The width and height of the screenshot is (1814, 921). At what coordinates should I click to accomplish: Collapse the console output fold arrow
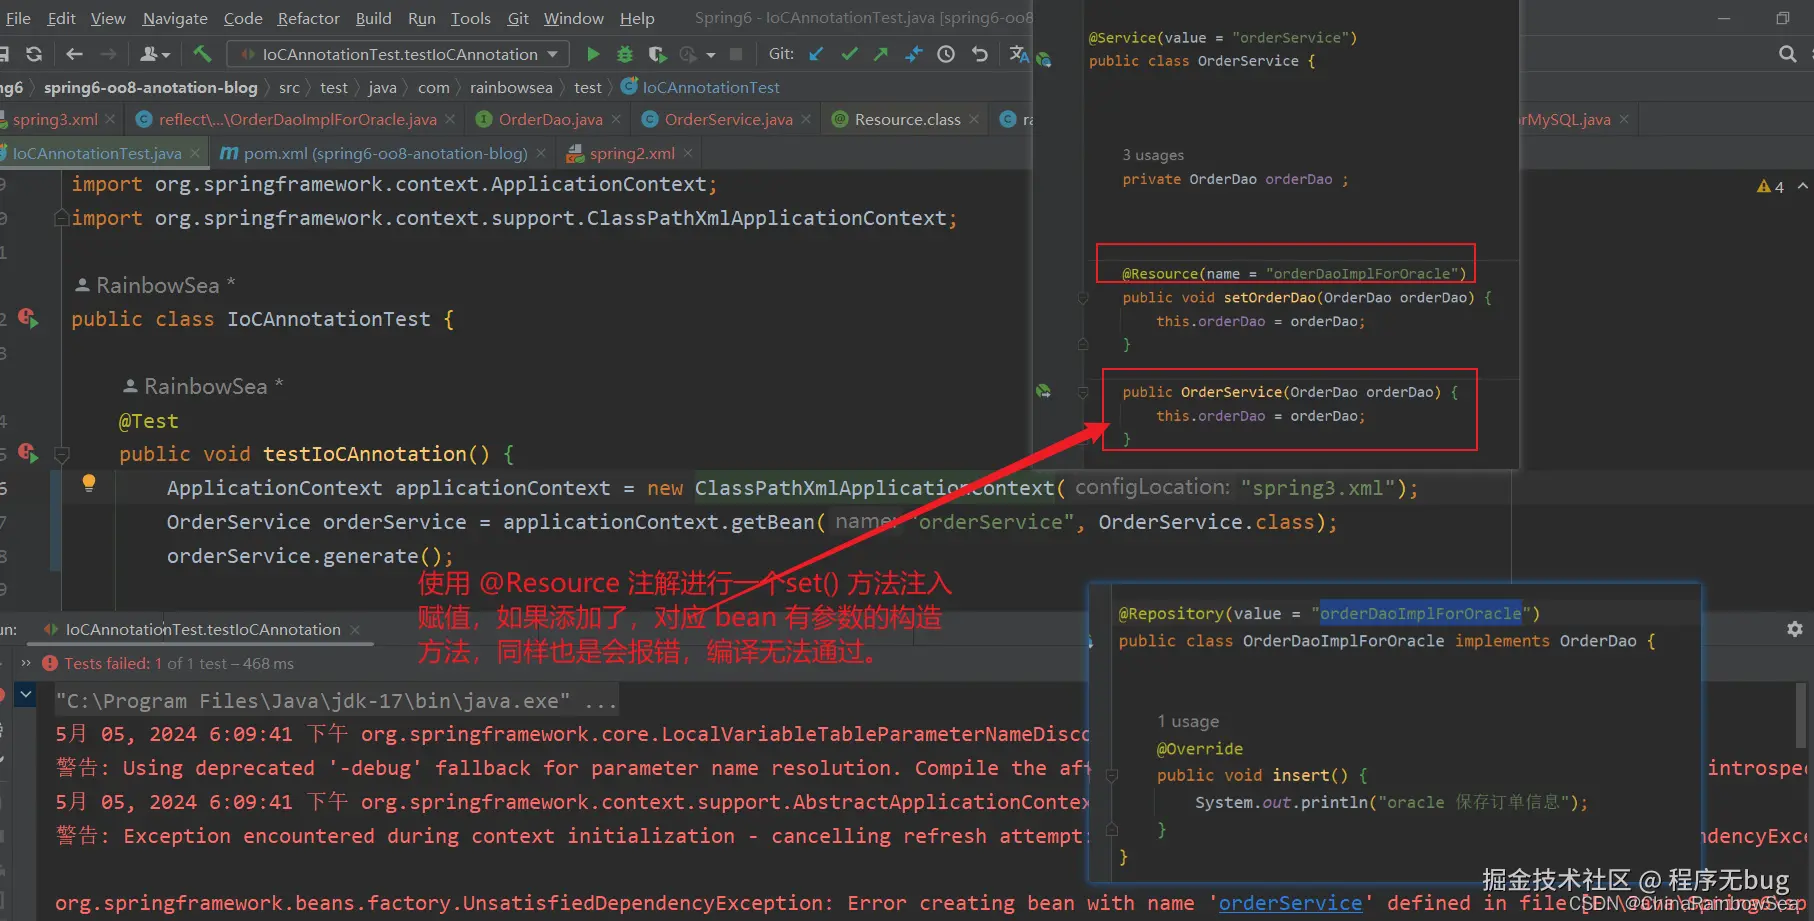coord(26,693)
